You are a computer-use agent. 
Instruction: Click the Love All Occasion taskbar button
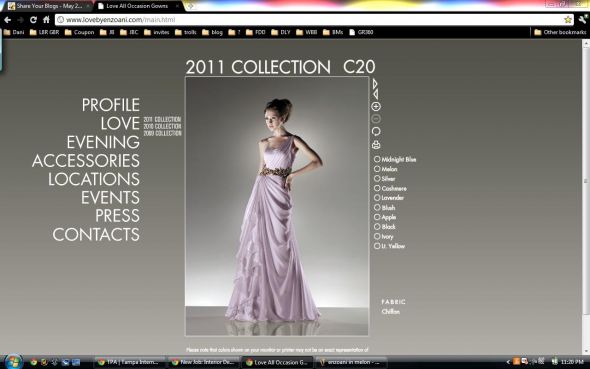(277, 362)
